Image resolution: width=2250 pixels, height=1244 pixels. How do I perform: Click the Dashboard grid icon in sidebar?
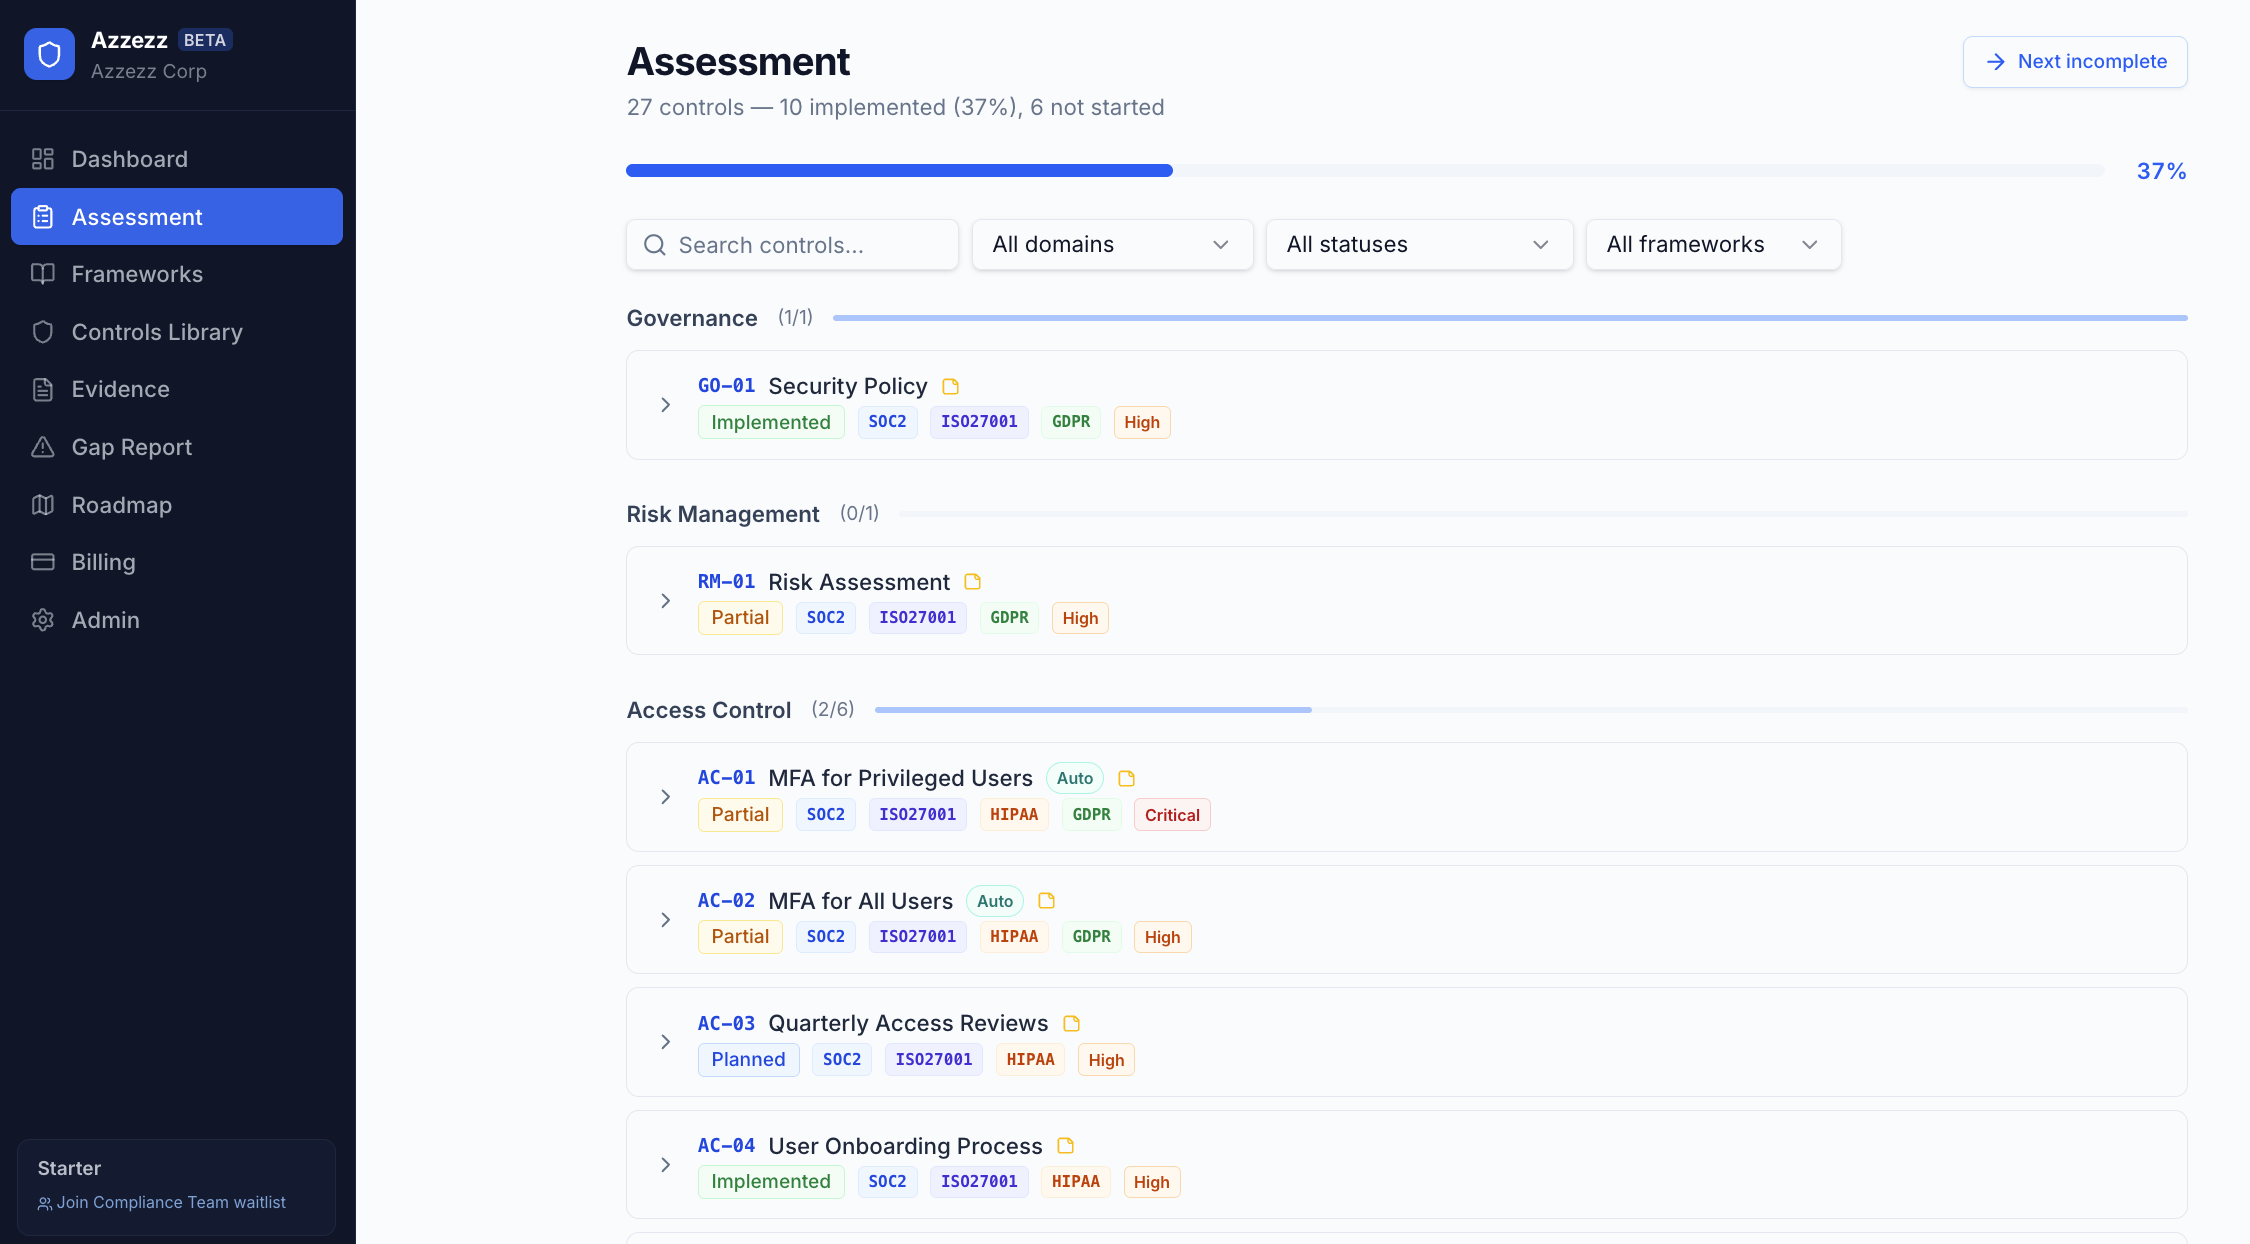[x=43, y=159]
